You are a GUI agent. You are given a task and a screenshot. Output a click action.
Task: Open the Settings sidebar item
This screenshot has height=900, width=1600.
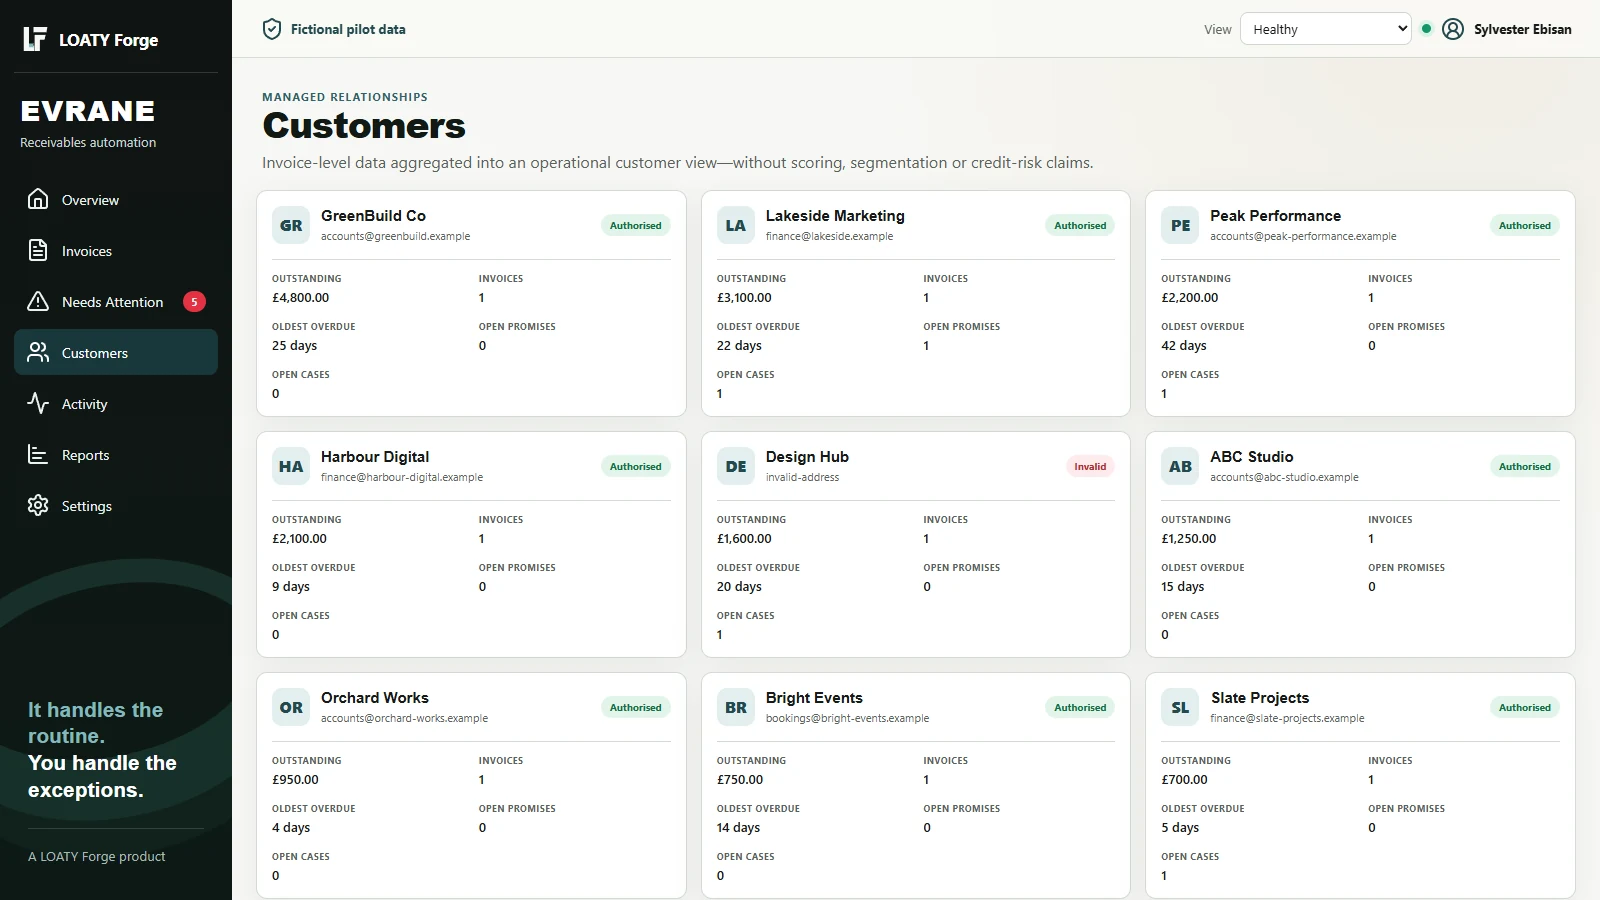[x=116, y=505]
